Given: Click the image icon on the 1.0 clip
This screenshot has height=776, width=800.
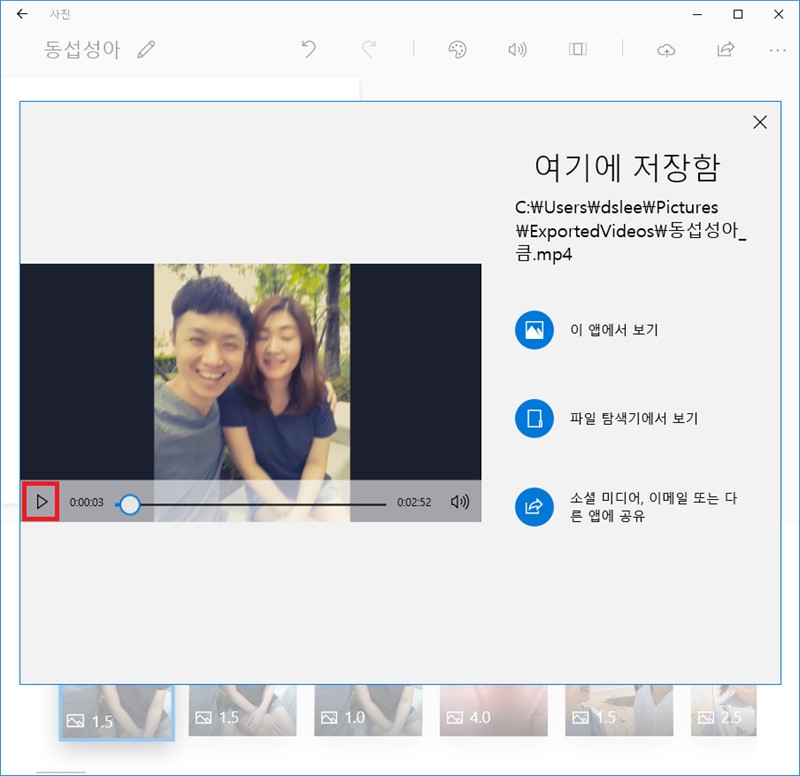Looking at the screenshot, I should (331, 716).
